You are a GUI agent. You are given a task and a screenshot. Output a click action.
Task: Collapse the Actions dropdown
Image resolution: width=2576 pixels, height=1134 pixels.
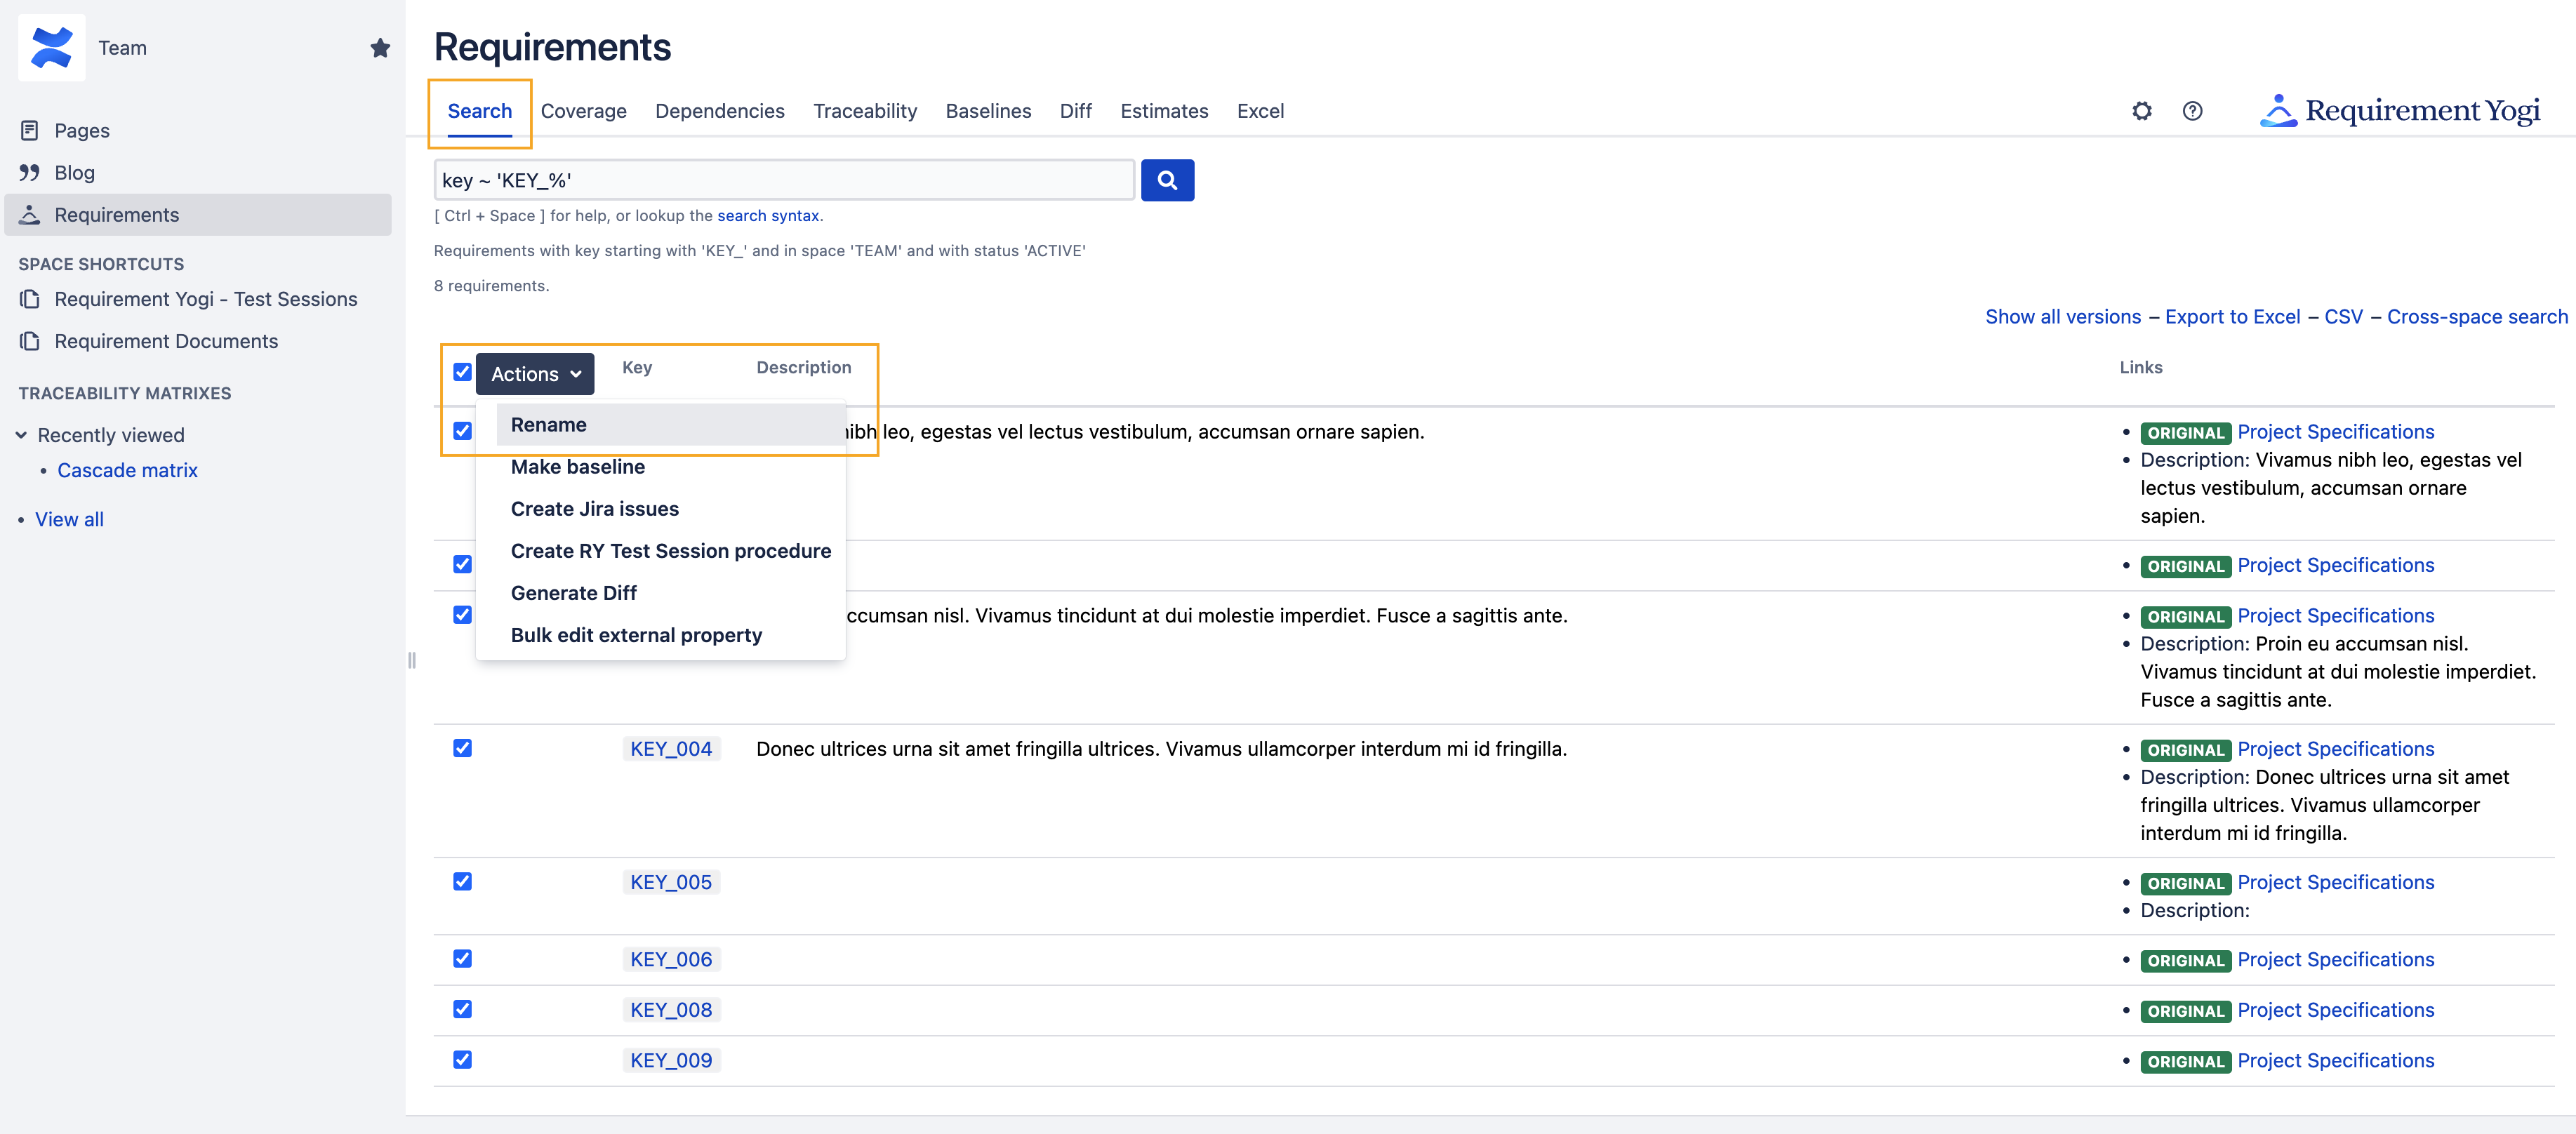pos(535,374)
